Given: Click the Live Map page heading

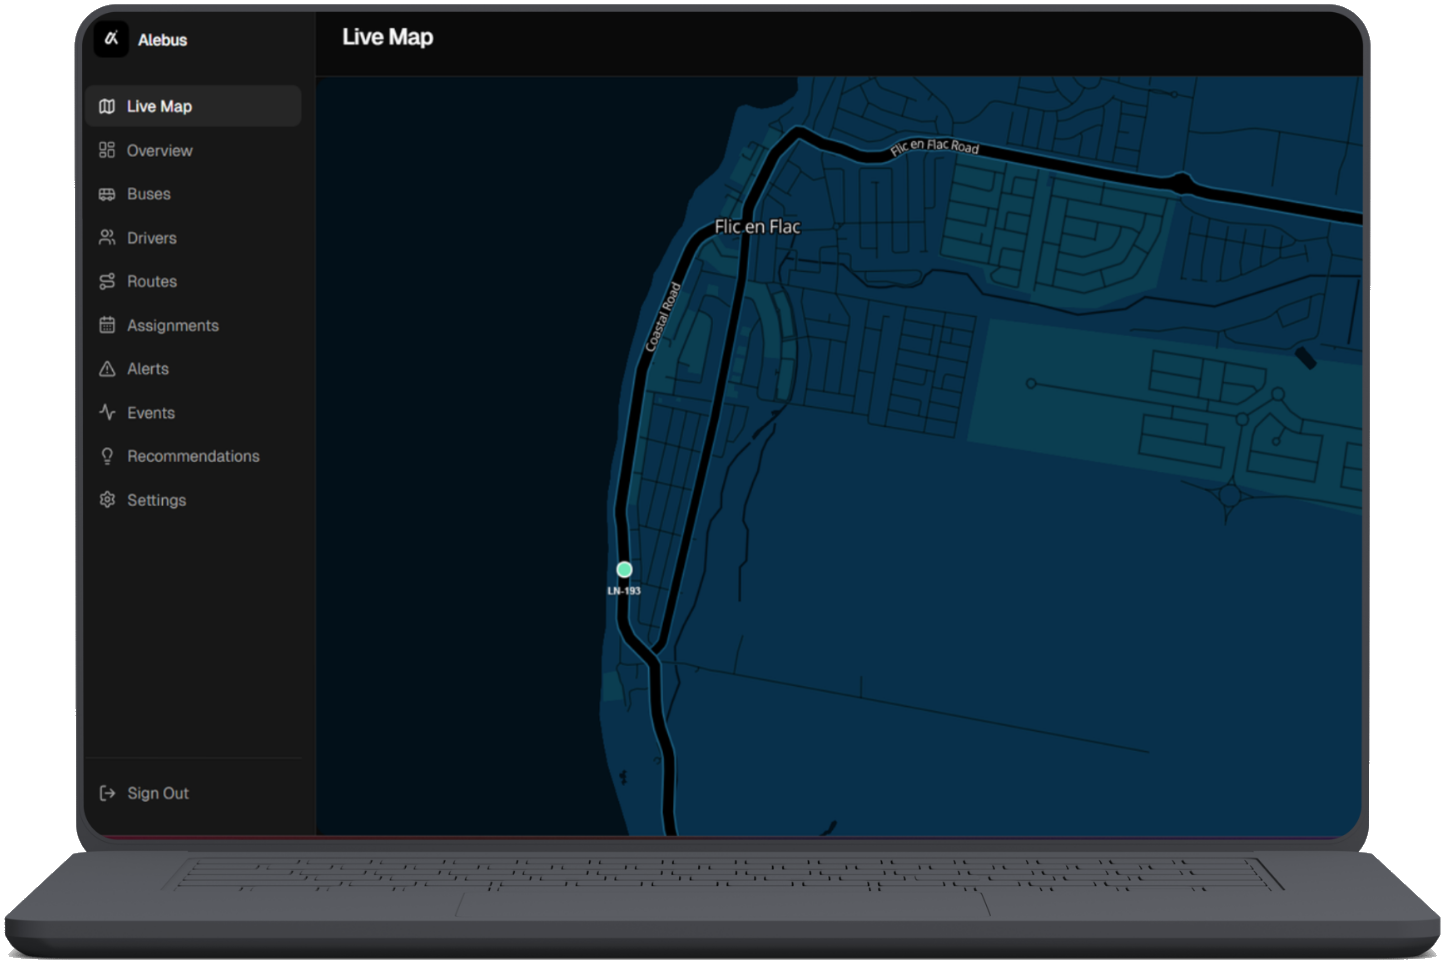Looking at the screenshot, I should tap(388, 37).
